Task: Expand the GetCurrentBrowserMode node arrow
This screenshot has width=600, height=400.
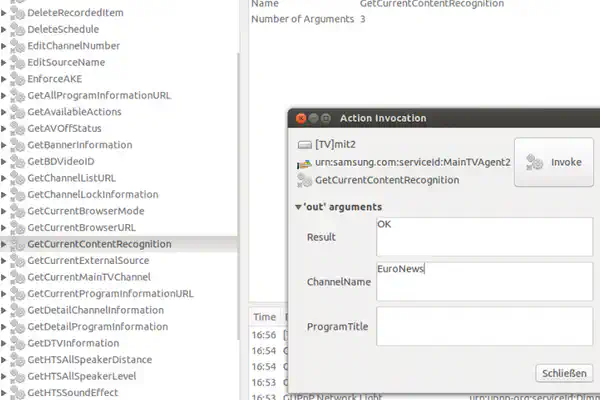Action: [5, 211]
